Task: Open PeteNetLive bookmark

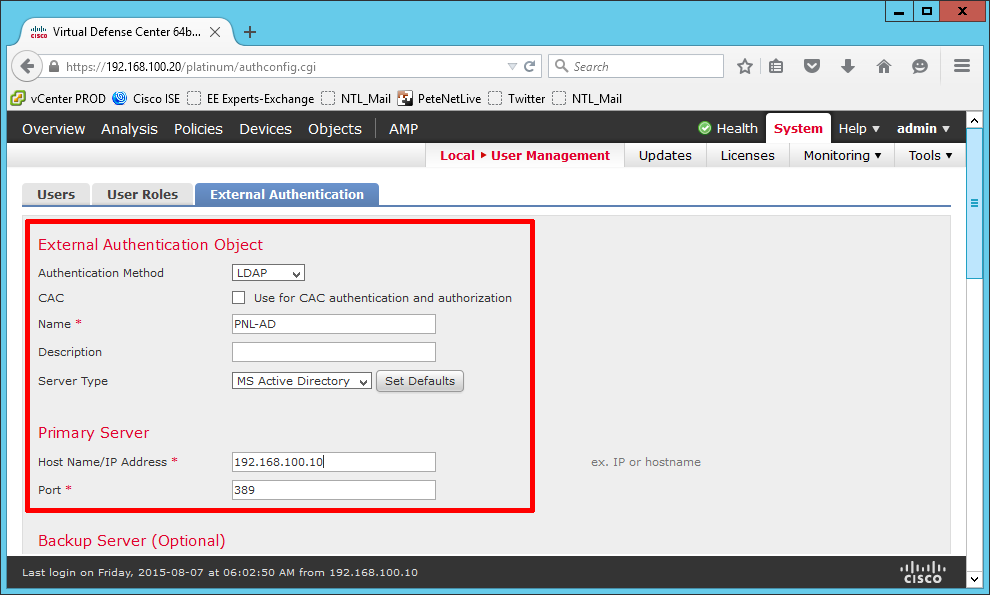Action: point(439,99)
